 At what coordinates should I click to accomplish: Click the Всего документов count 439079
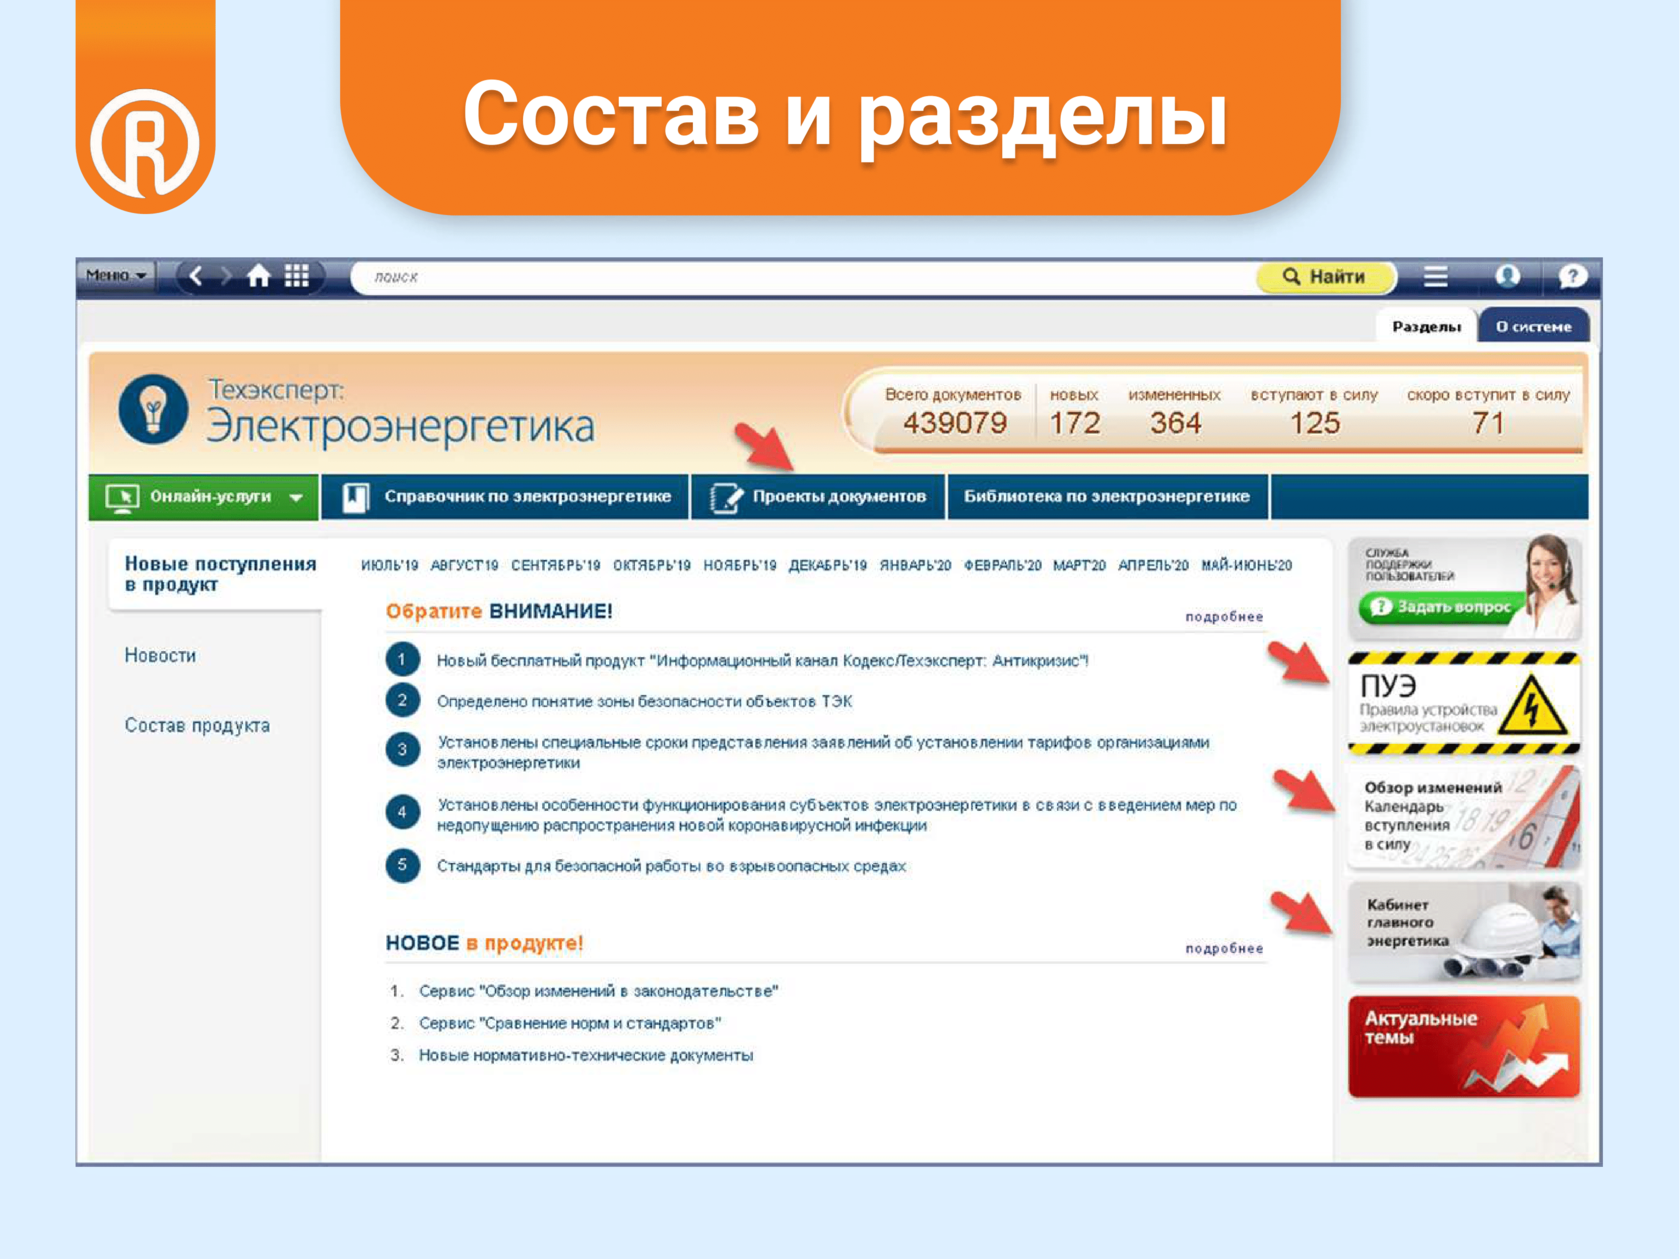tap(955, 423)
